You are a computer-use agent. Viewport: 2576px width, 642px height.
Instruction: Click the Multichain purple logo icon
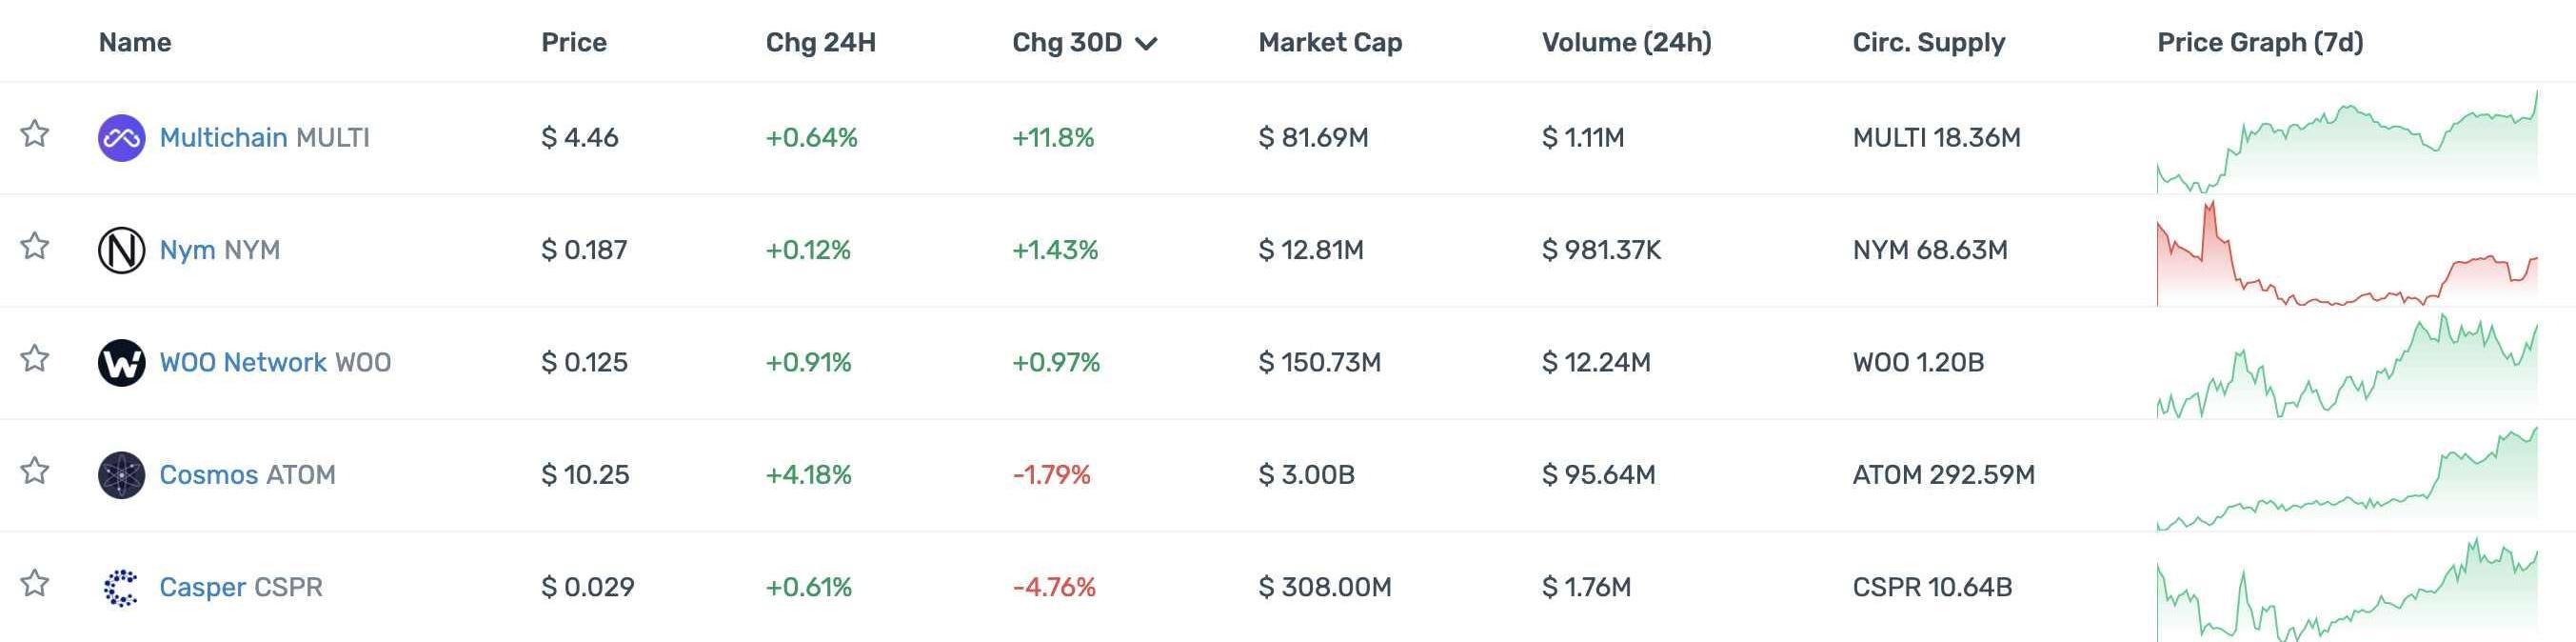pyautogui.click(x=121, y=138)
